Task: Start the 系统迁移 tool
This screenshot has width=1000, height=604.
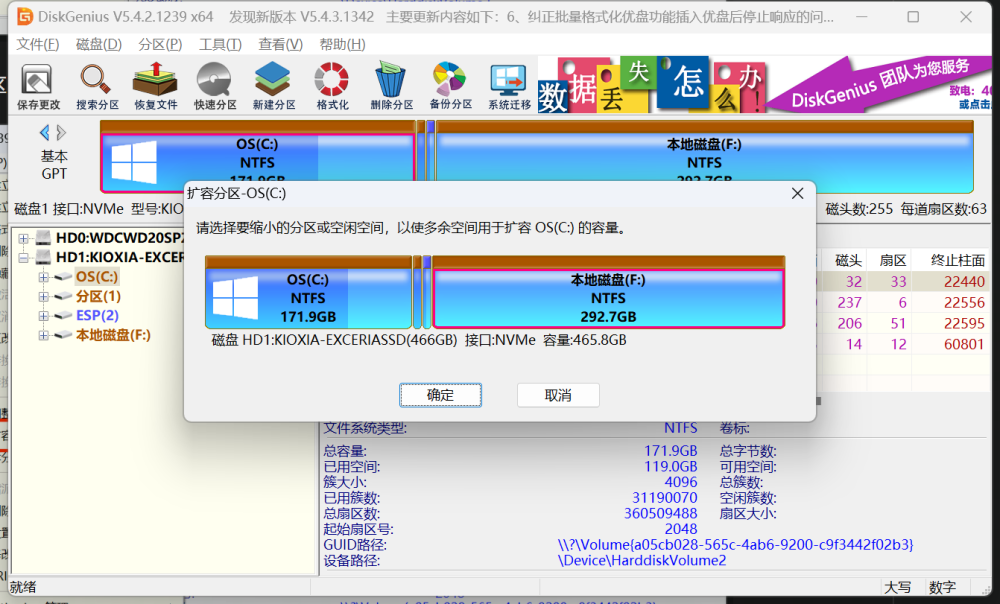Action: pyautogui.click(x=509, y=87)
